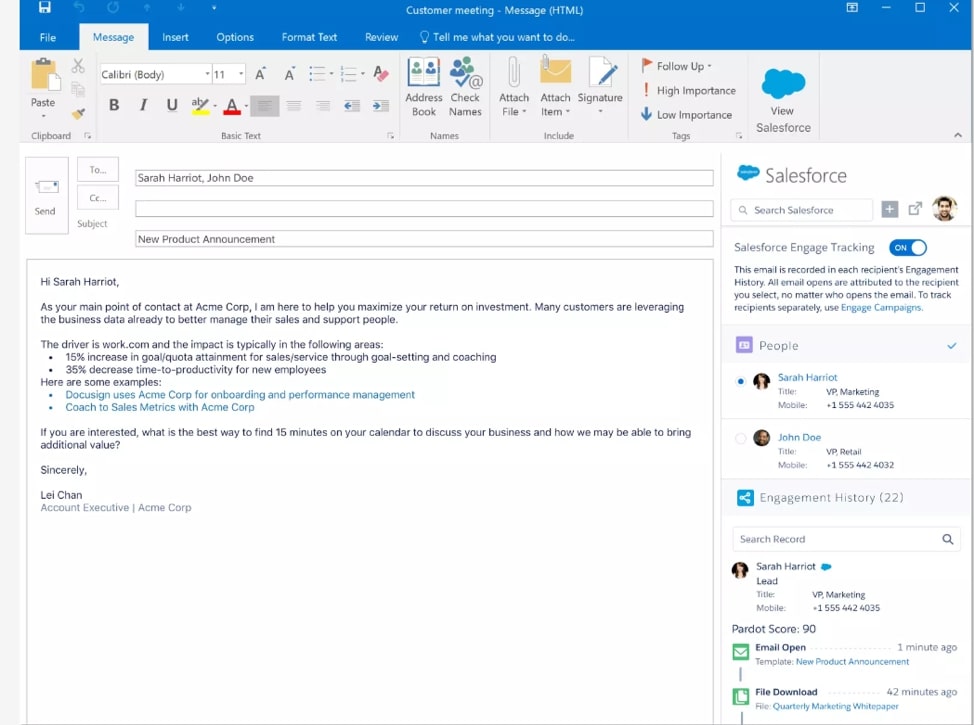
Task: Click the Subject field New Product Announcement
Action: (x=424, y=239)
